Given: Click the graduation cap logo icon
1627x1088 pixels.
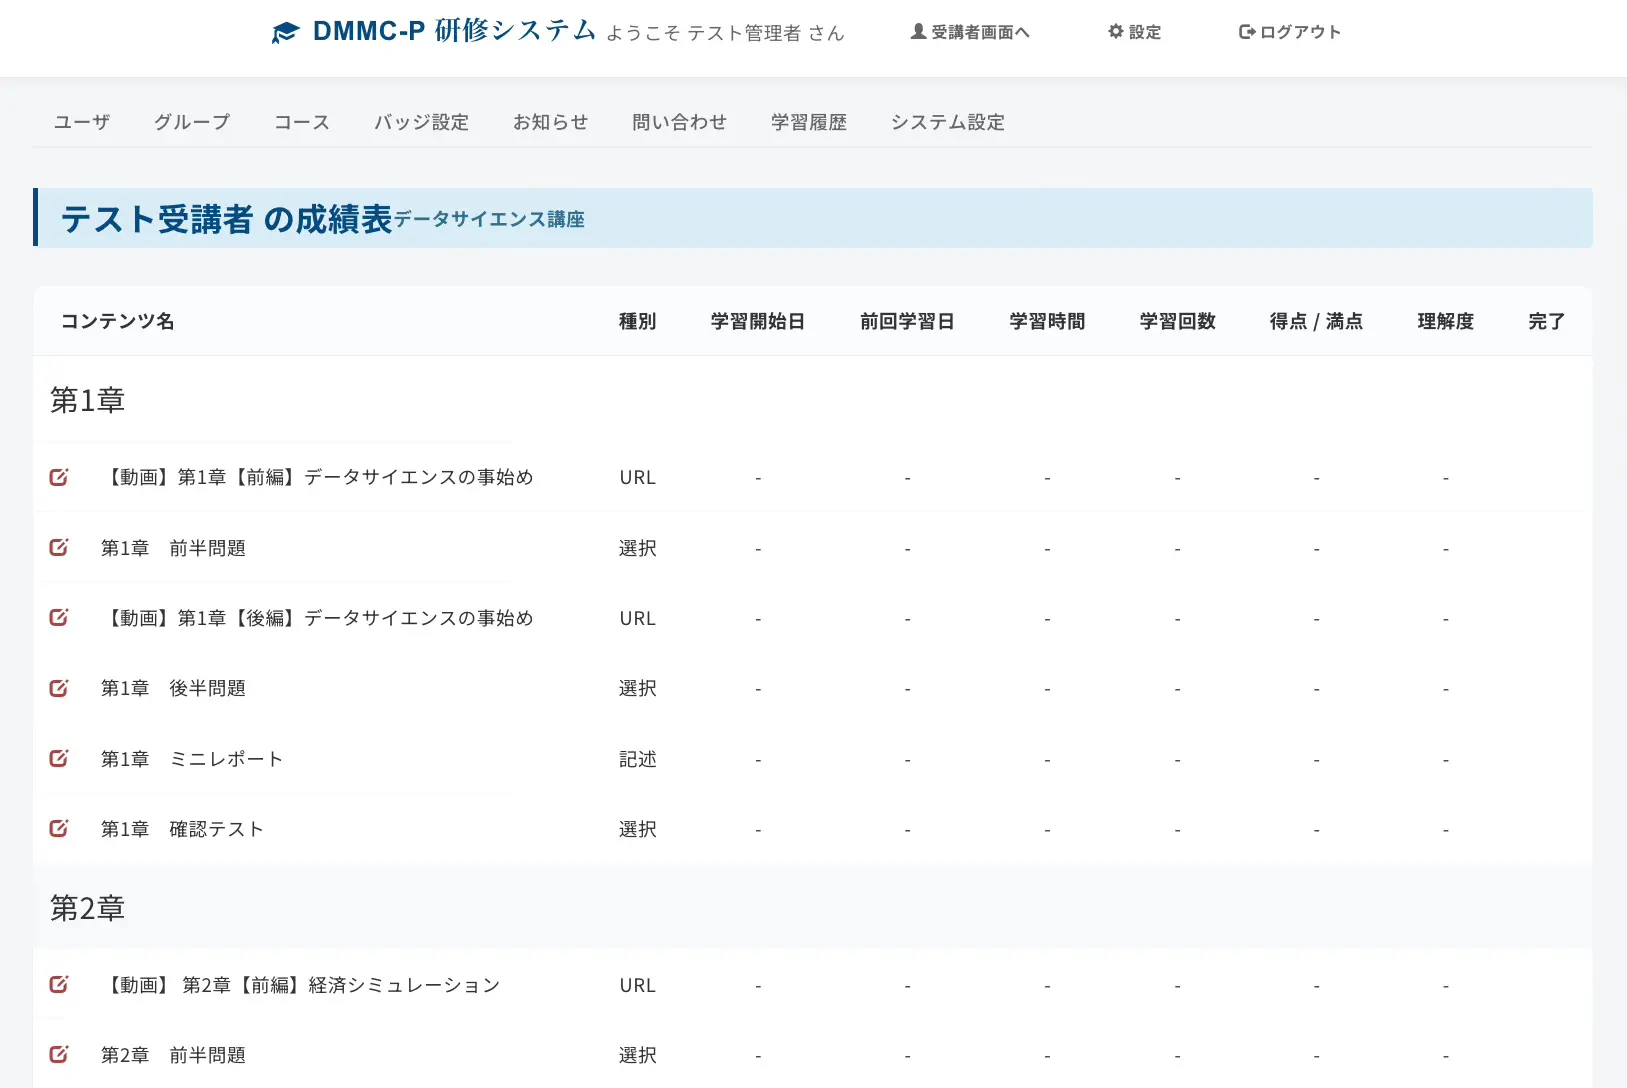Looking at the screenshot, I should pos(285,33).
